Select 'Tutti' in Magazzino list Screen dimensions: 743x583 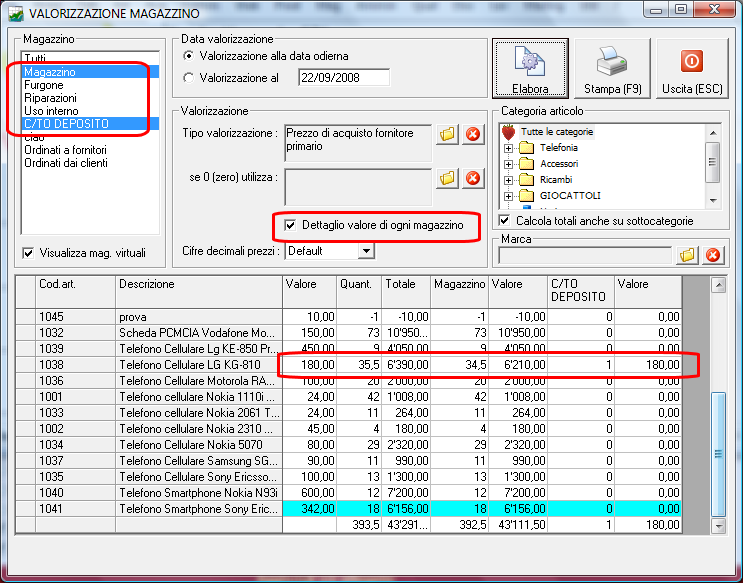tap(90, 58)
